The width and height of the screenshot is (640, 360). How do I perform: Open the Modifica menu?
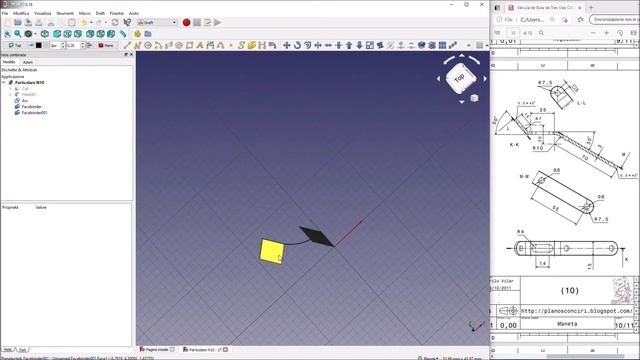coord(21,13)
